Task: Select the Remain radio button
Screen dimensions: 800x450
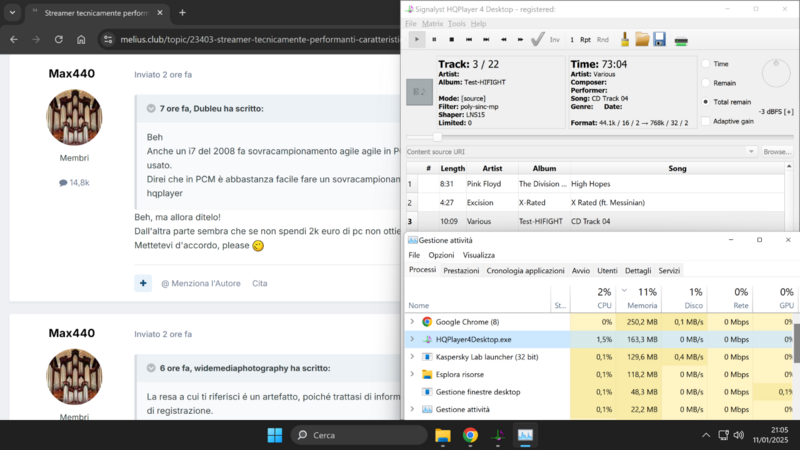Action: pos(706,83)
